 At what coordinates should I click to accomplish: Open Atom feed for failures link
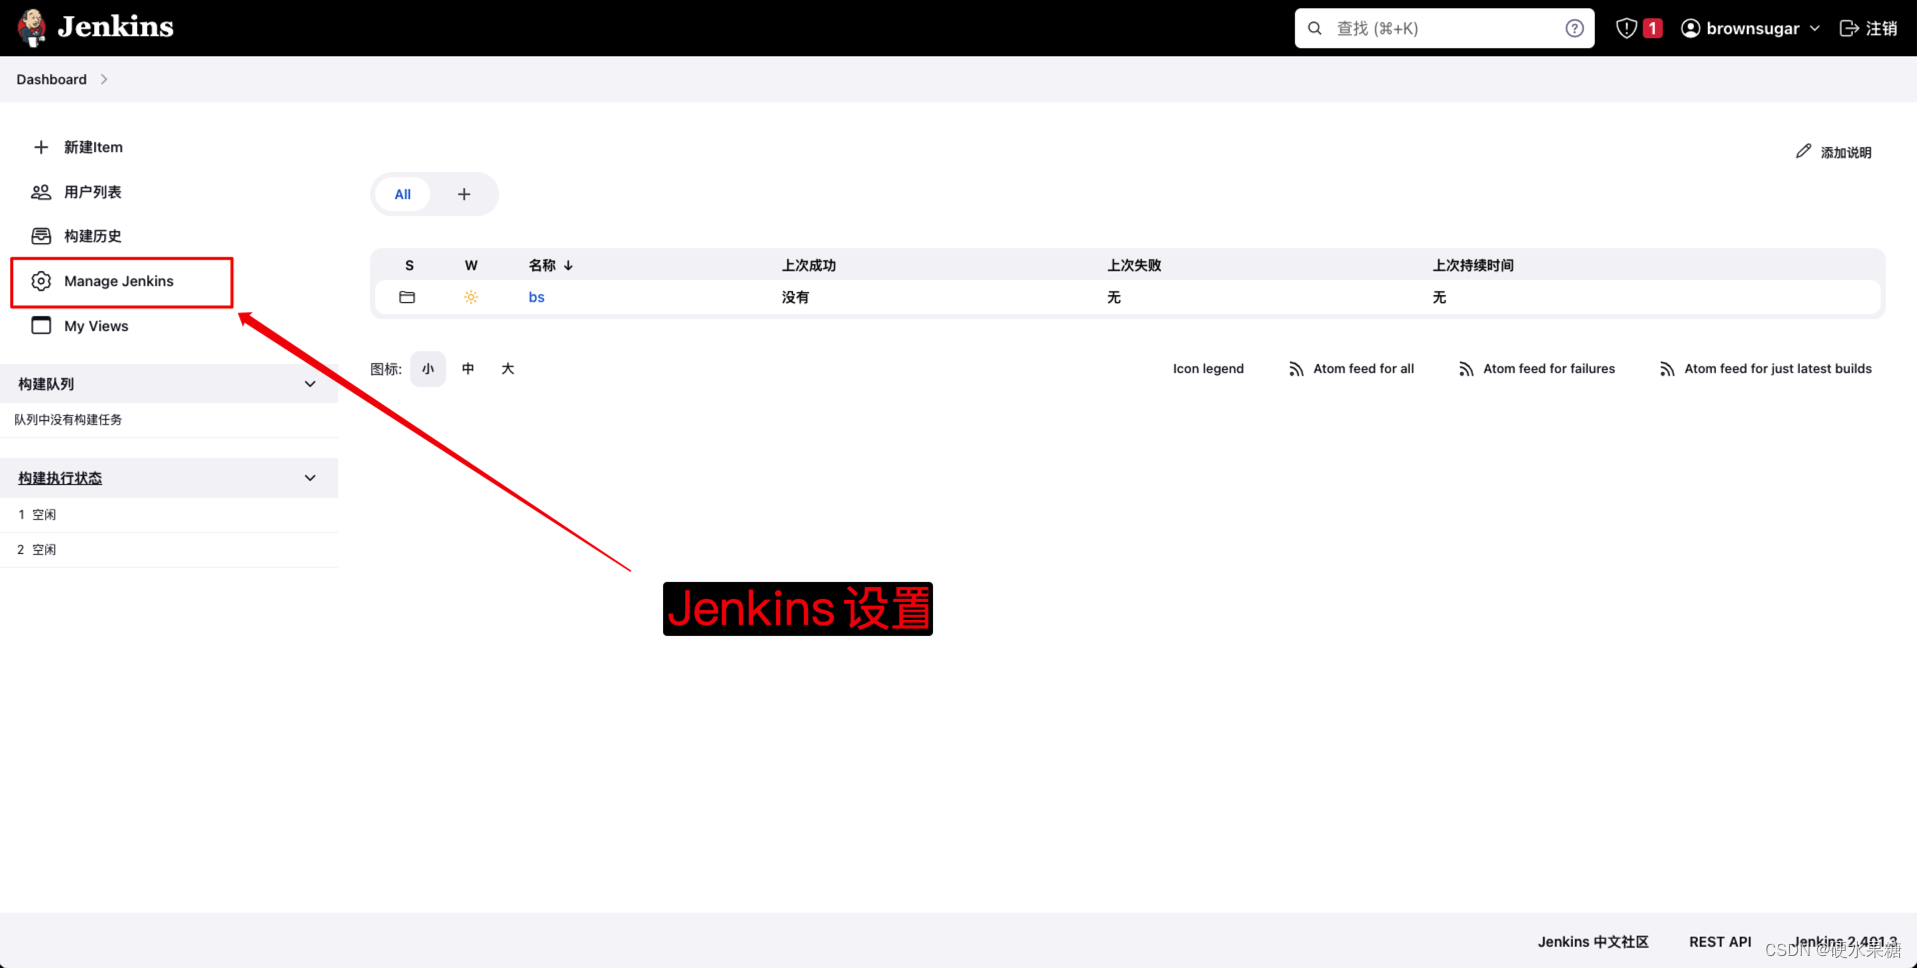click(1549, 369)
